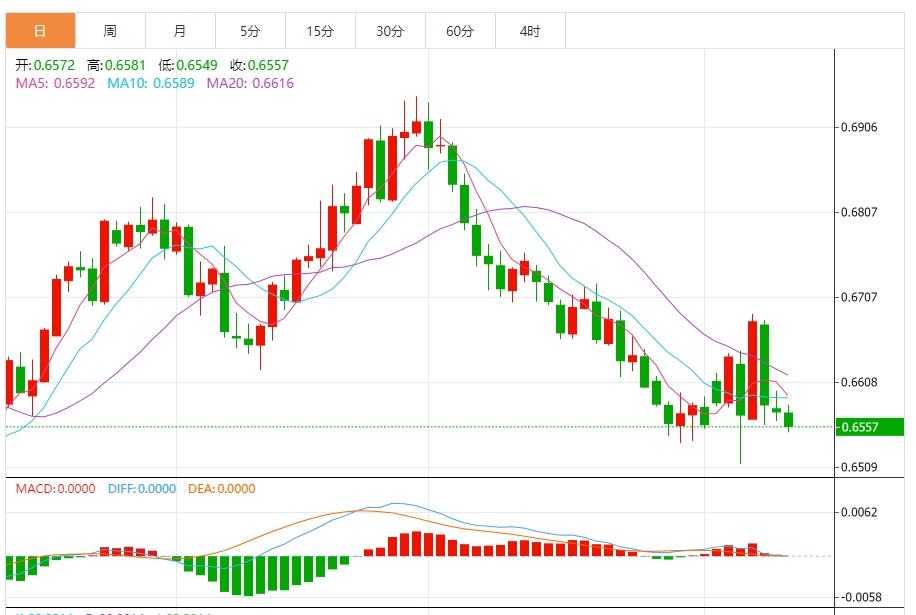Click the 0.0062 MACD axis label
Image resolution: width=916 pixels, height=615 pixels.
(859, 512)
